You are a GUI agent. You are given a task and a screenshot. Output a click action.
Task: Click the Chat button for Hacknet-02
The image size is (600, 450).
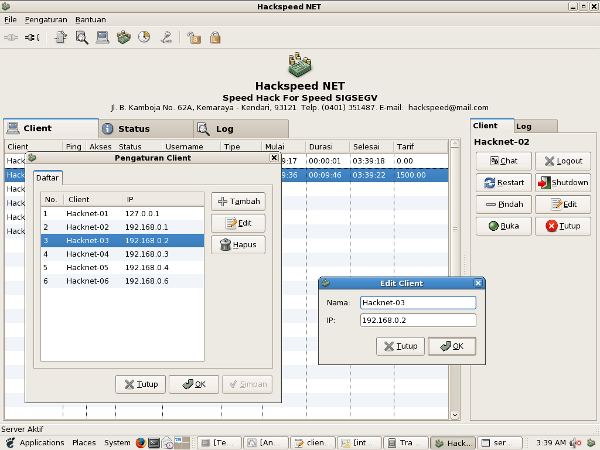pos(504,161)
